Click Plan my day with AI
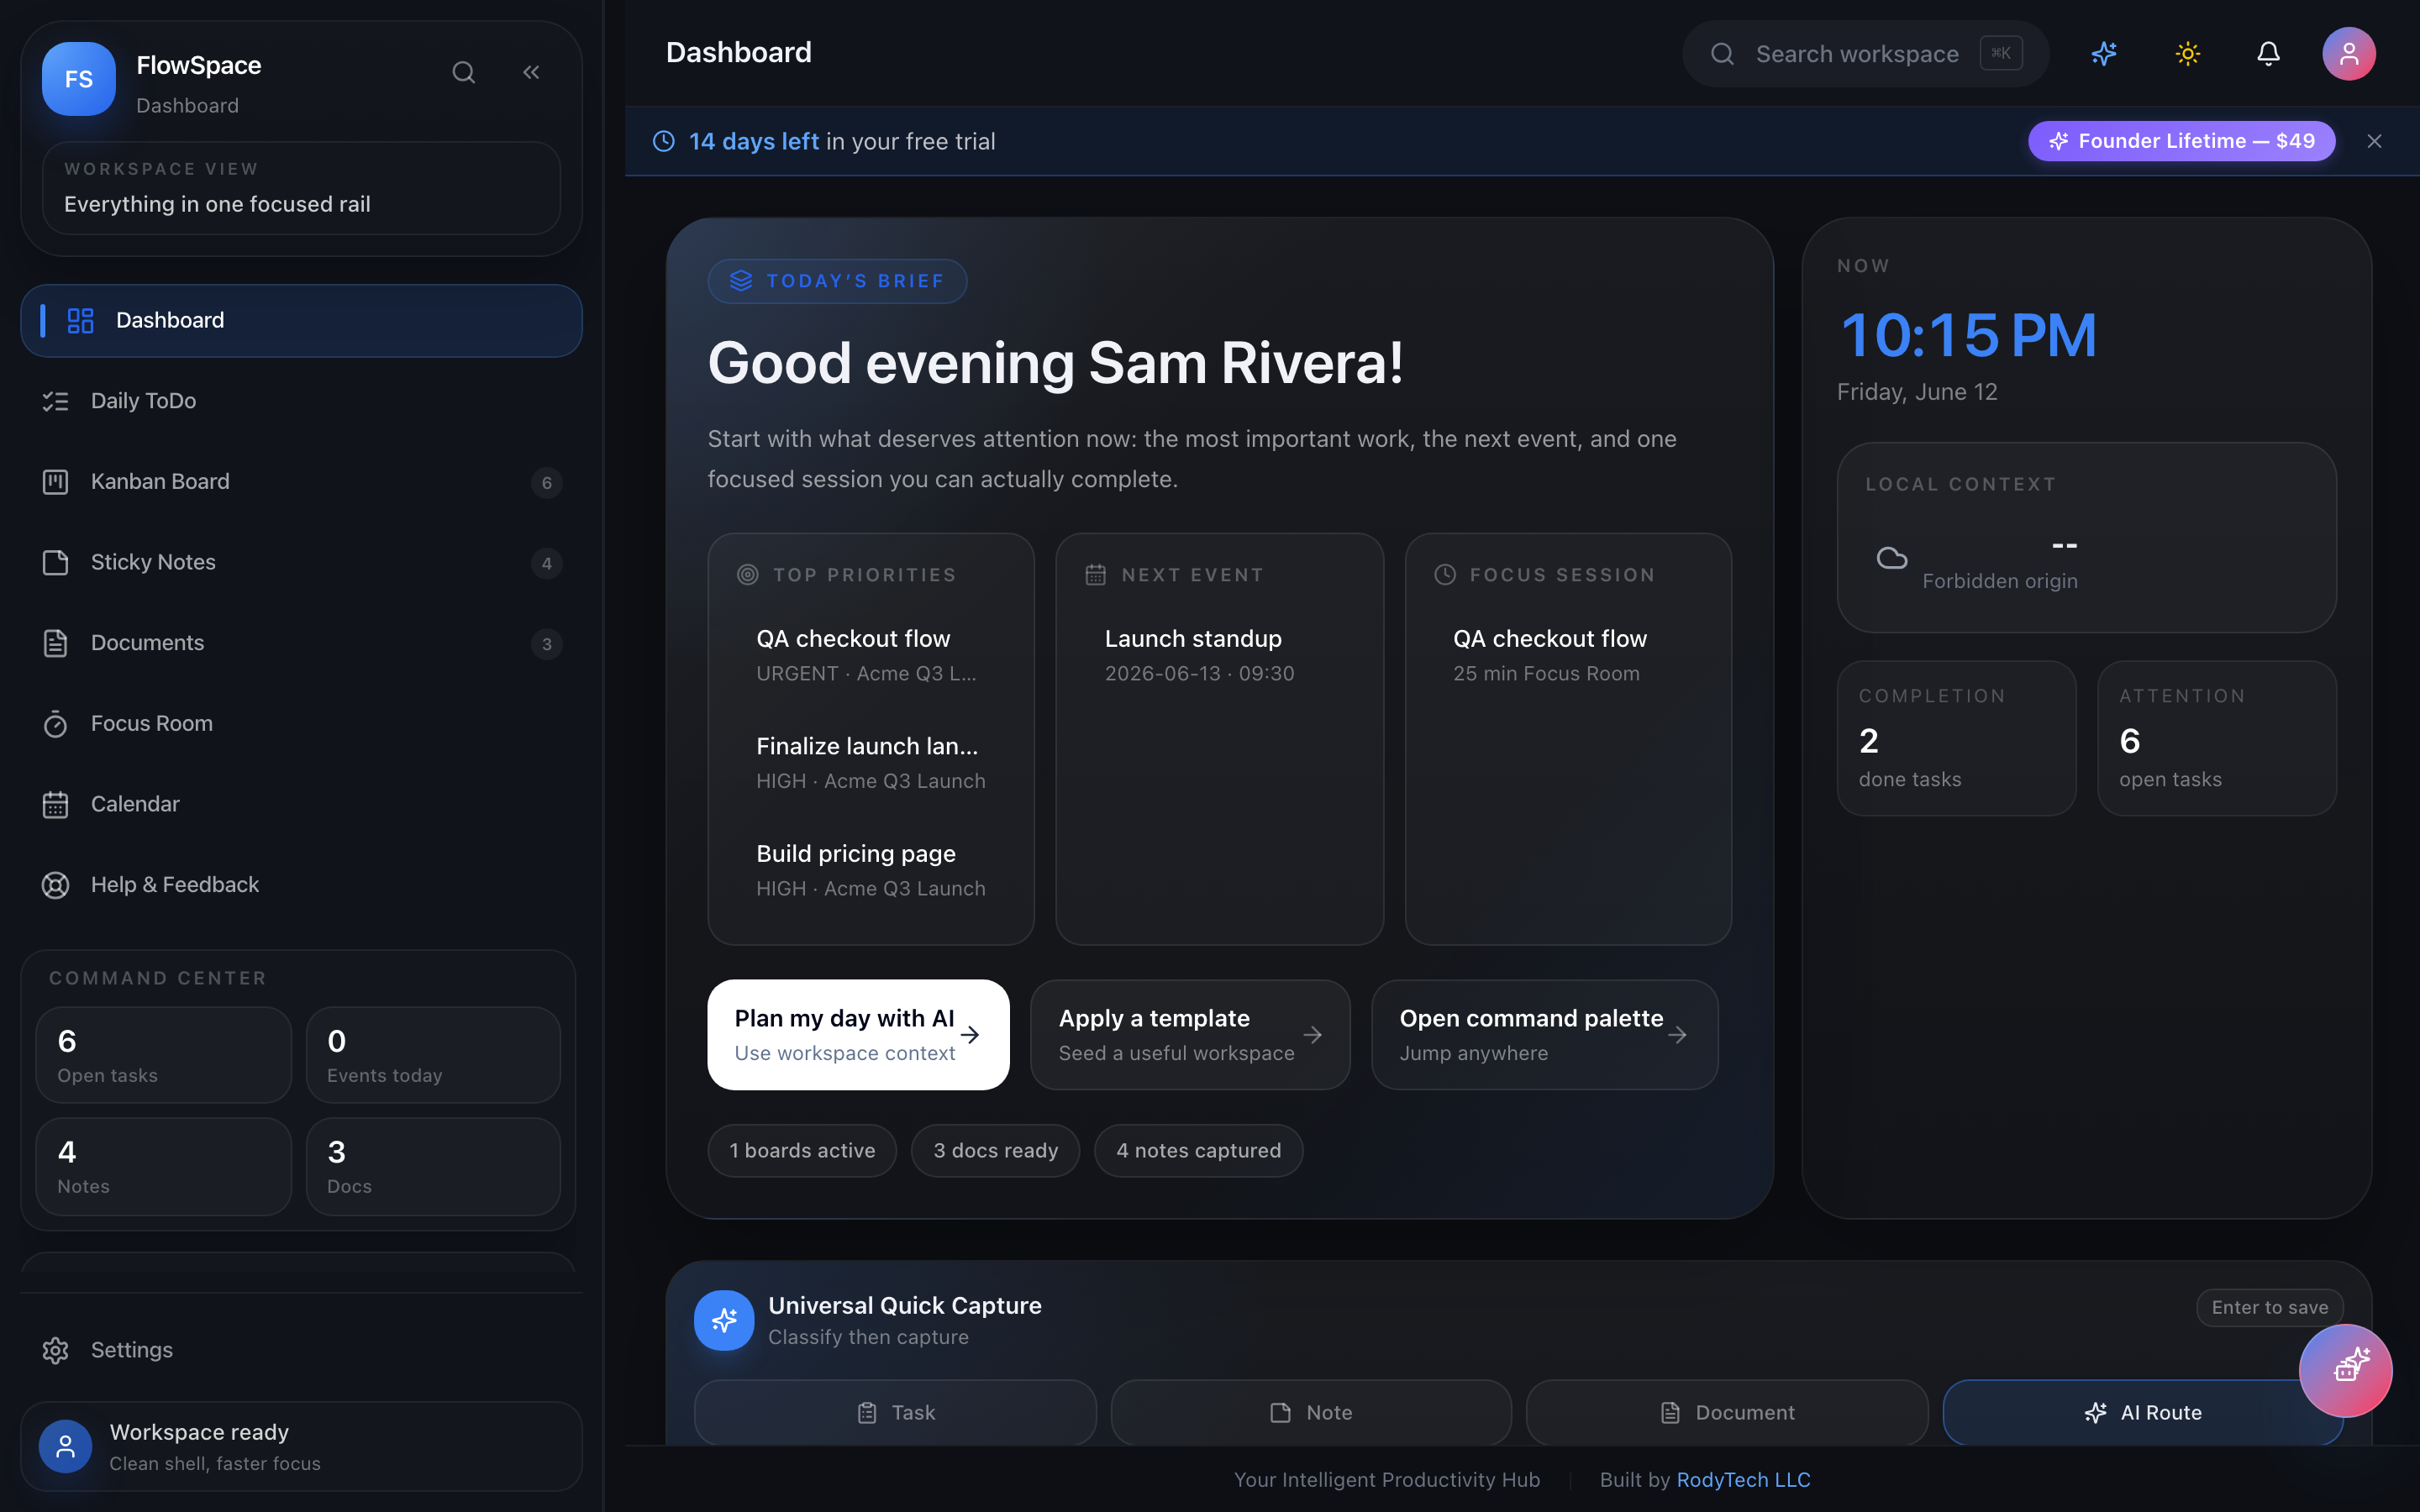The image size is (2420, 1512). click(x=858, y=1034)
